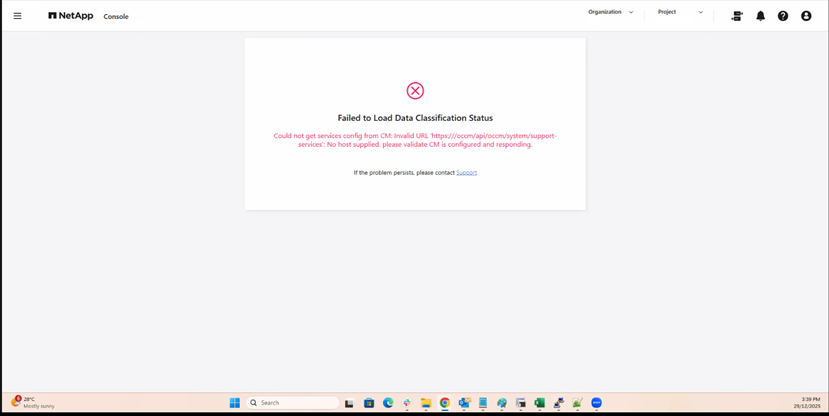
Task: Open Microsoft Edge from taskbar
Action: pyautogui.click(x=387, y=402)
